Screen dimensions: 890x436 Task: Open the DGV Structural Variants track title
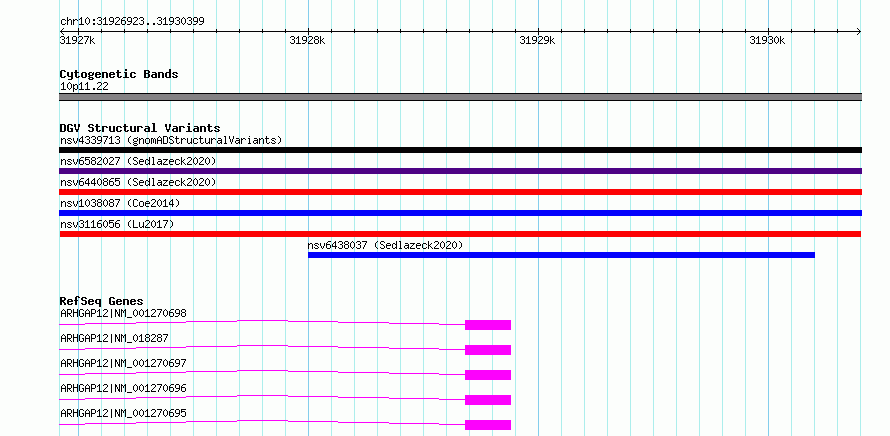pos(140,128)
